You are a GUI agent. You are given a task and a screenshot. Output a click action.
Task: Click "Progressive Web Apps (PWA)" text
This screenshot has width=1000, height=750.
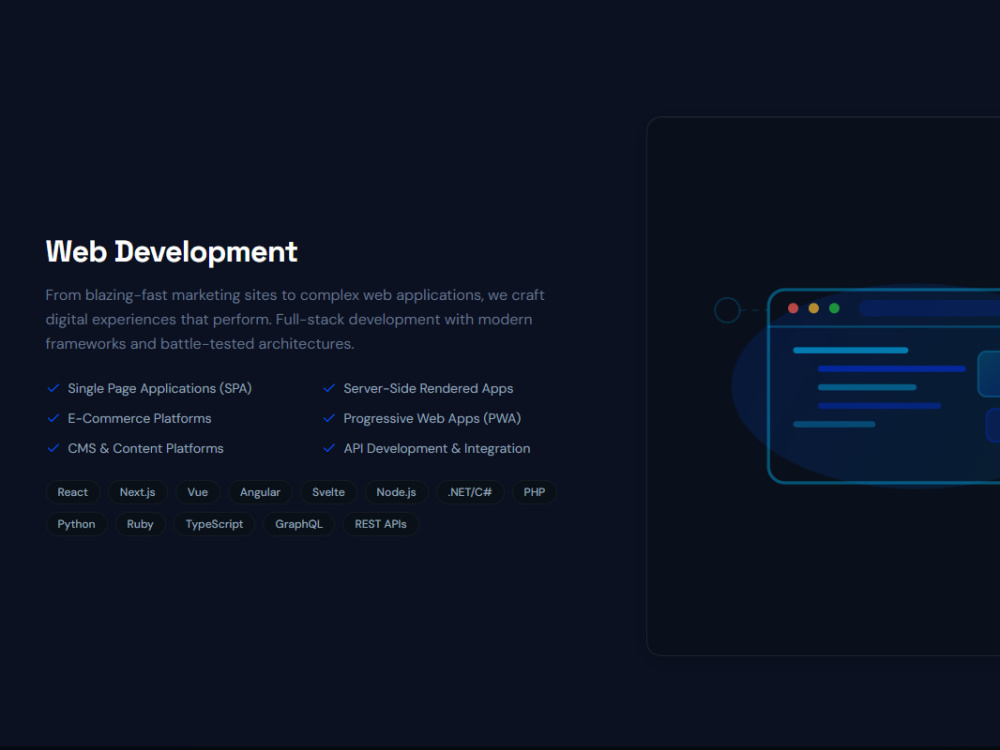[x=432, y=418]
